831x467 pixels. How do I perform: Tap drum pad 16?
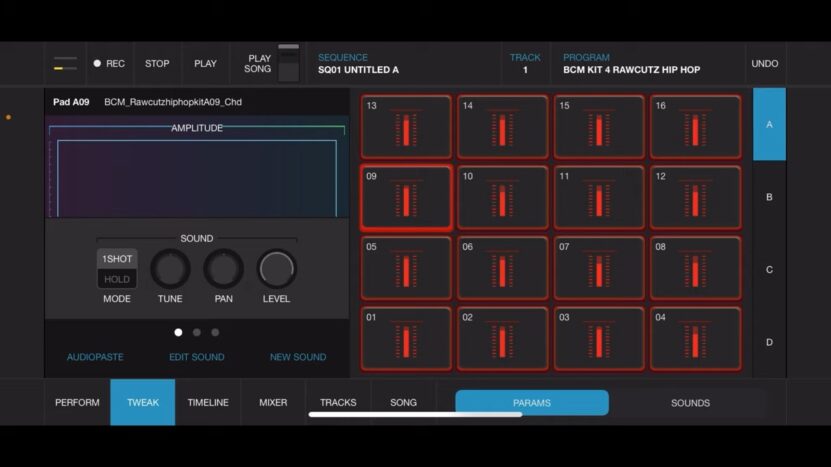click(695, 127)
